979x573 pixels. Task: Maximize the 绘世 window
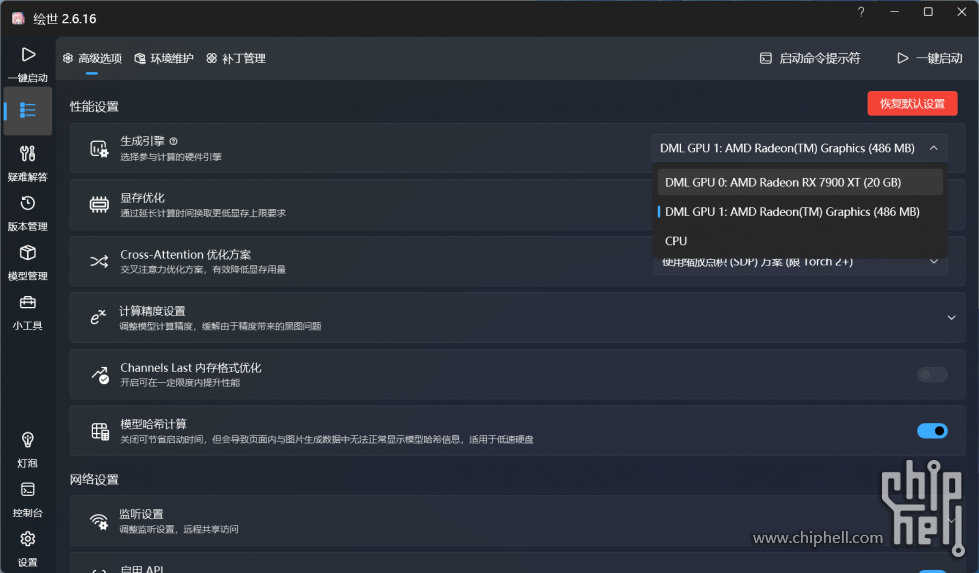pos(928,12)
